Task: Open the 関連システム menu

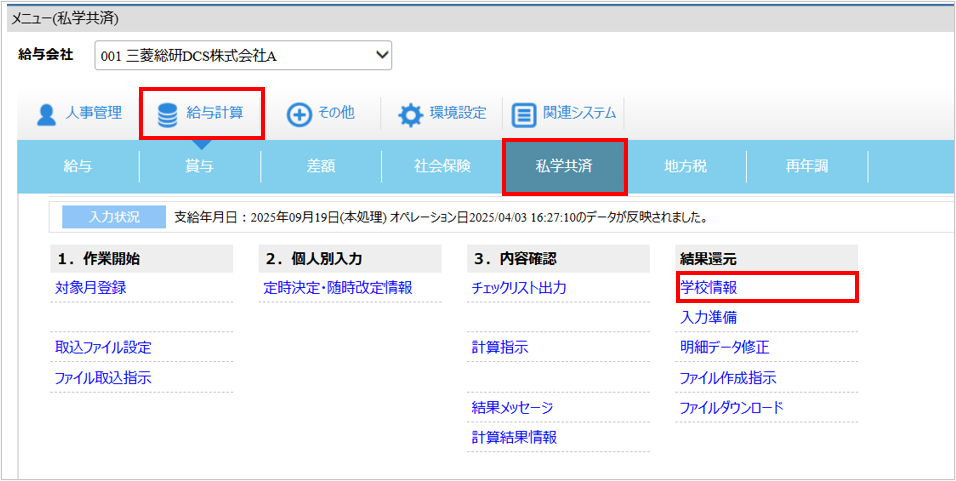Action: click(563, 113)
